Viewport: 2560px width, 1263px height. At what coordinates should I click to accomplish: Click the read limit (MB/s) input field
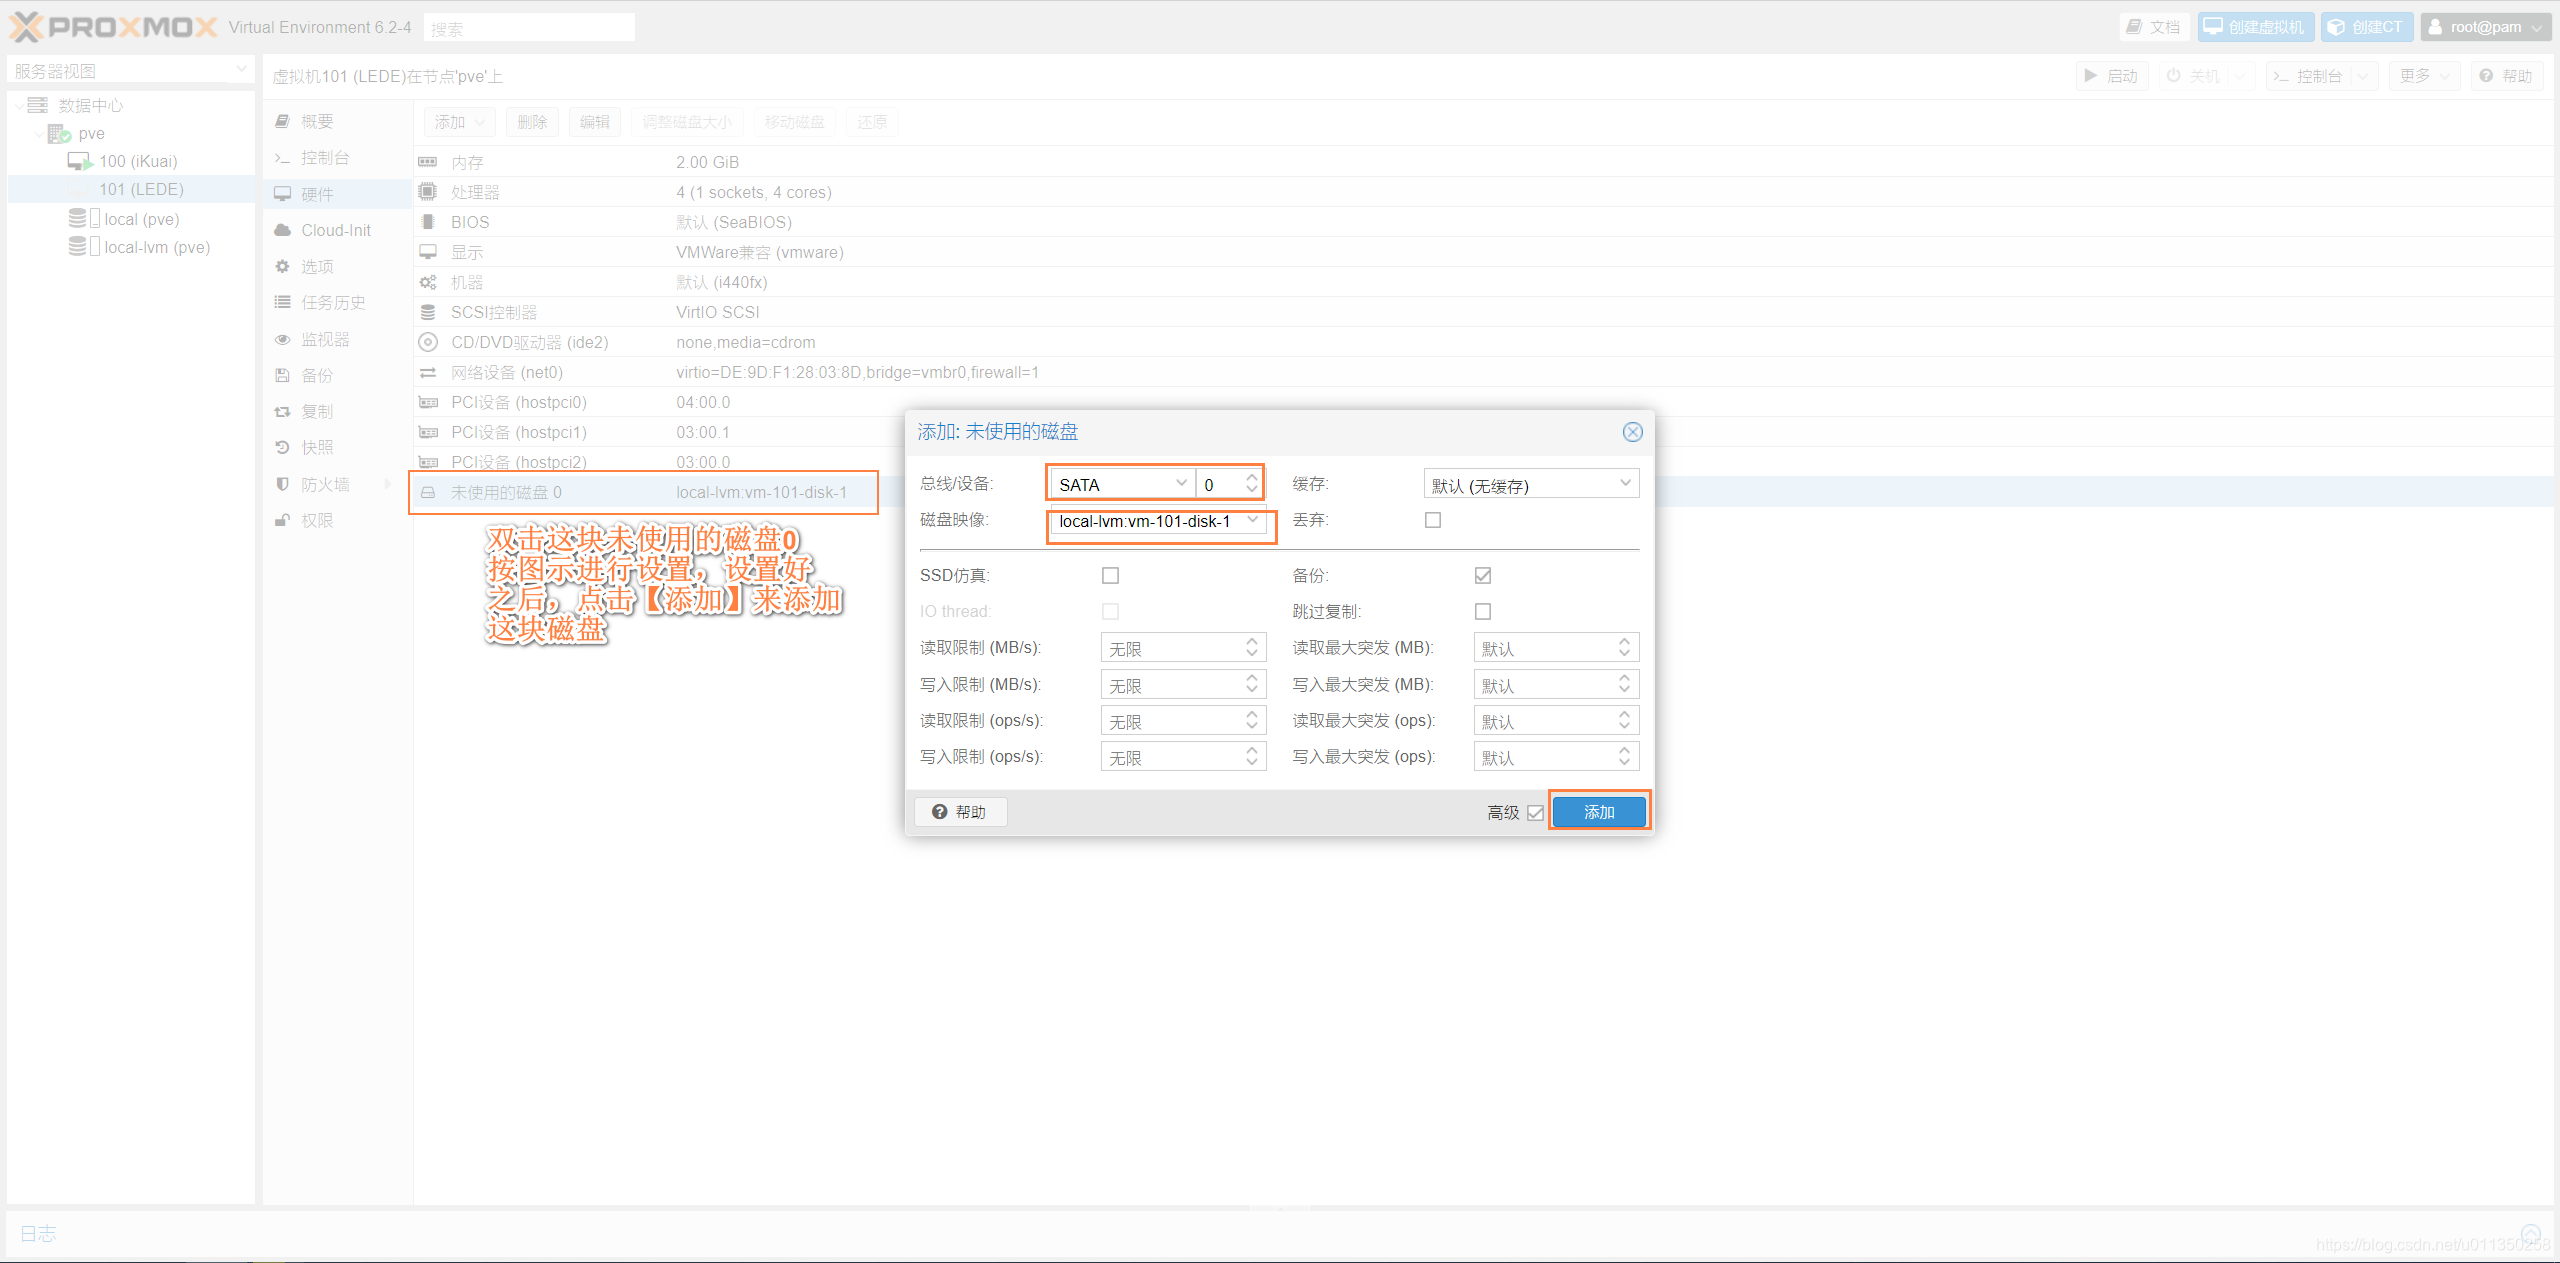[1172, 649]
